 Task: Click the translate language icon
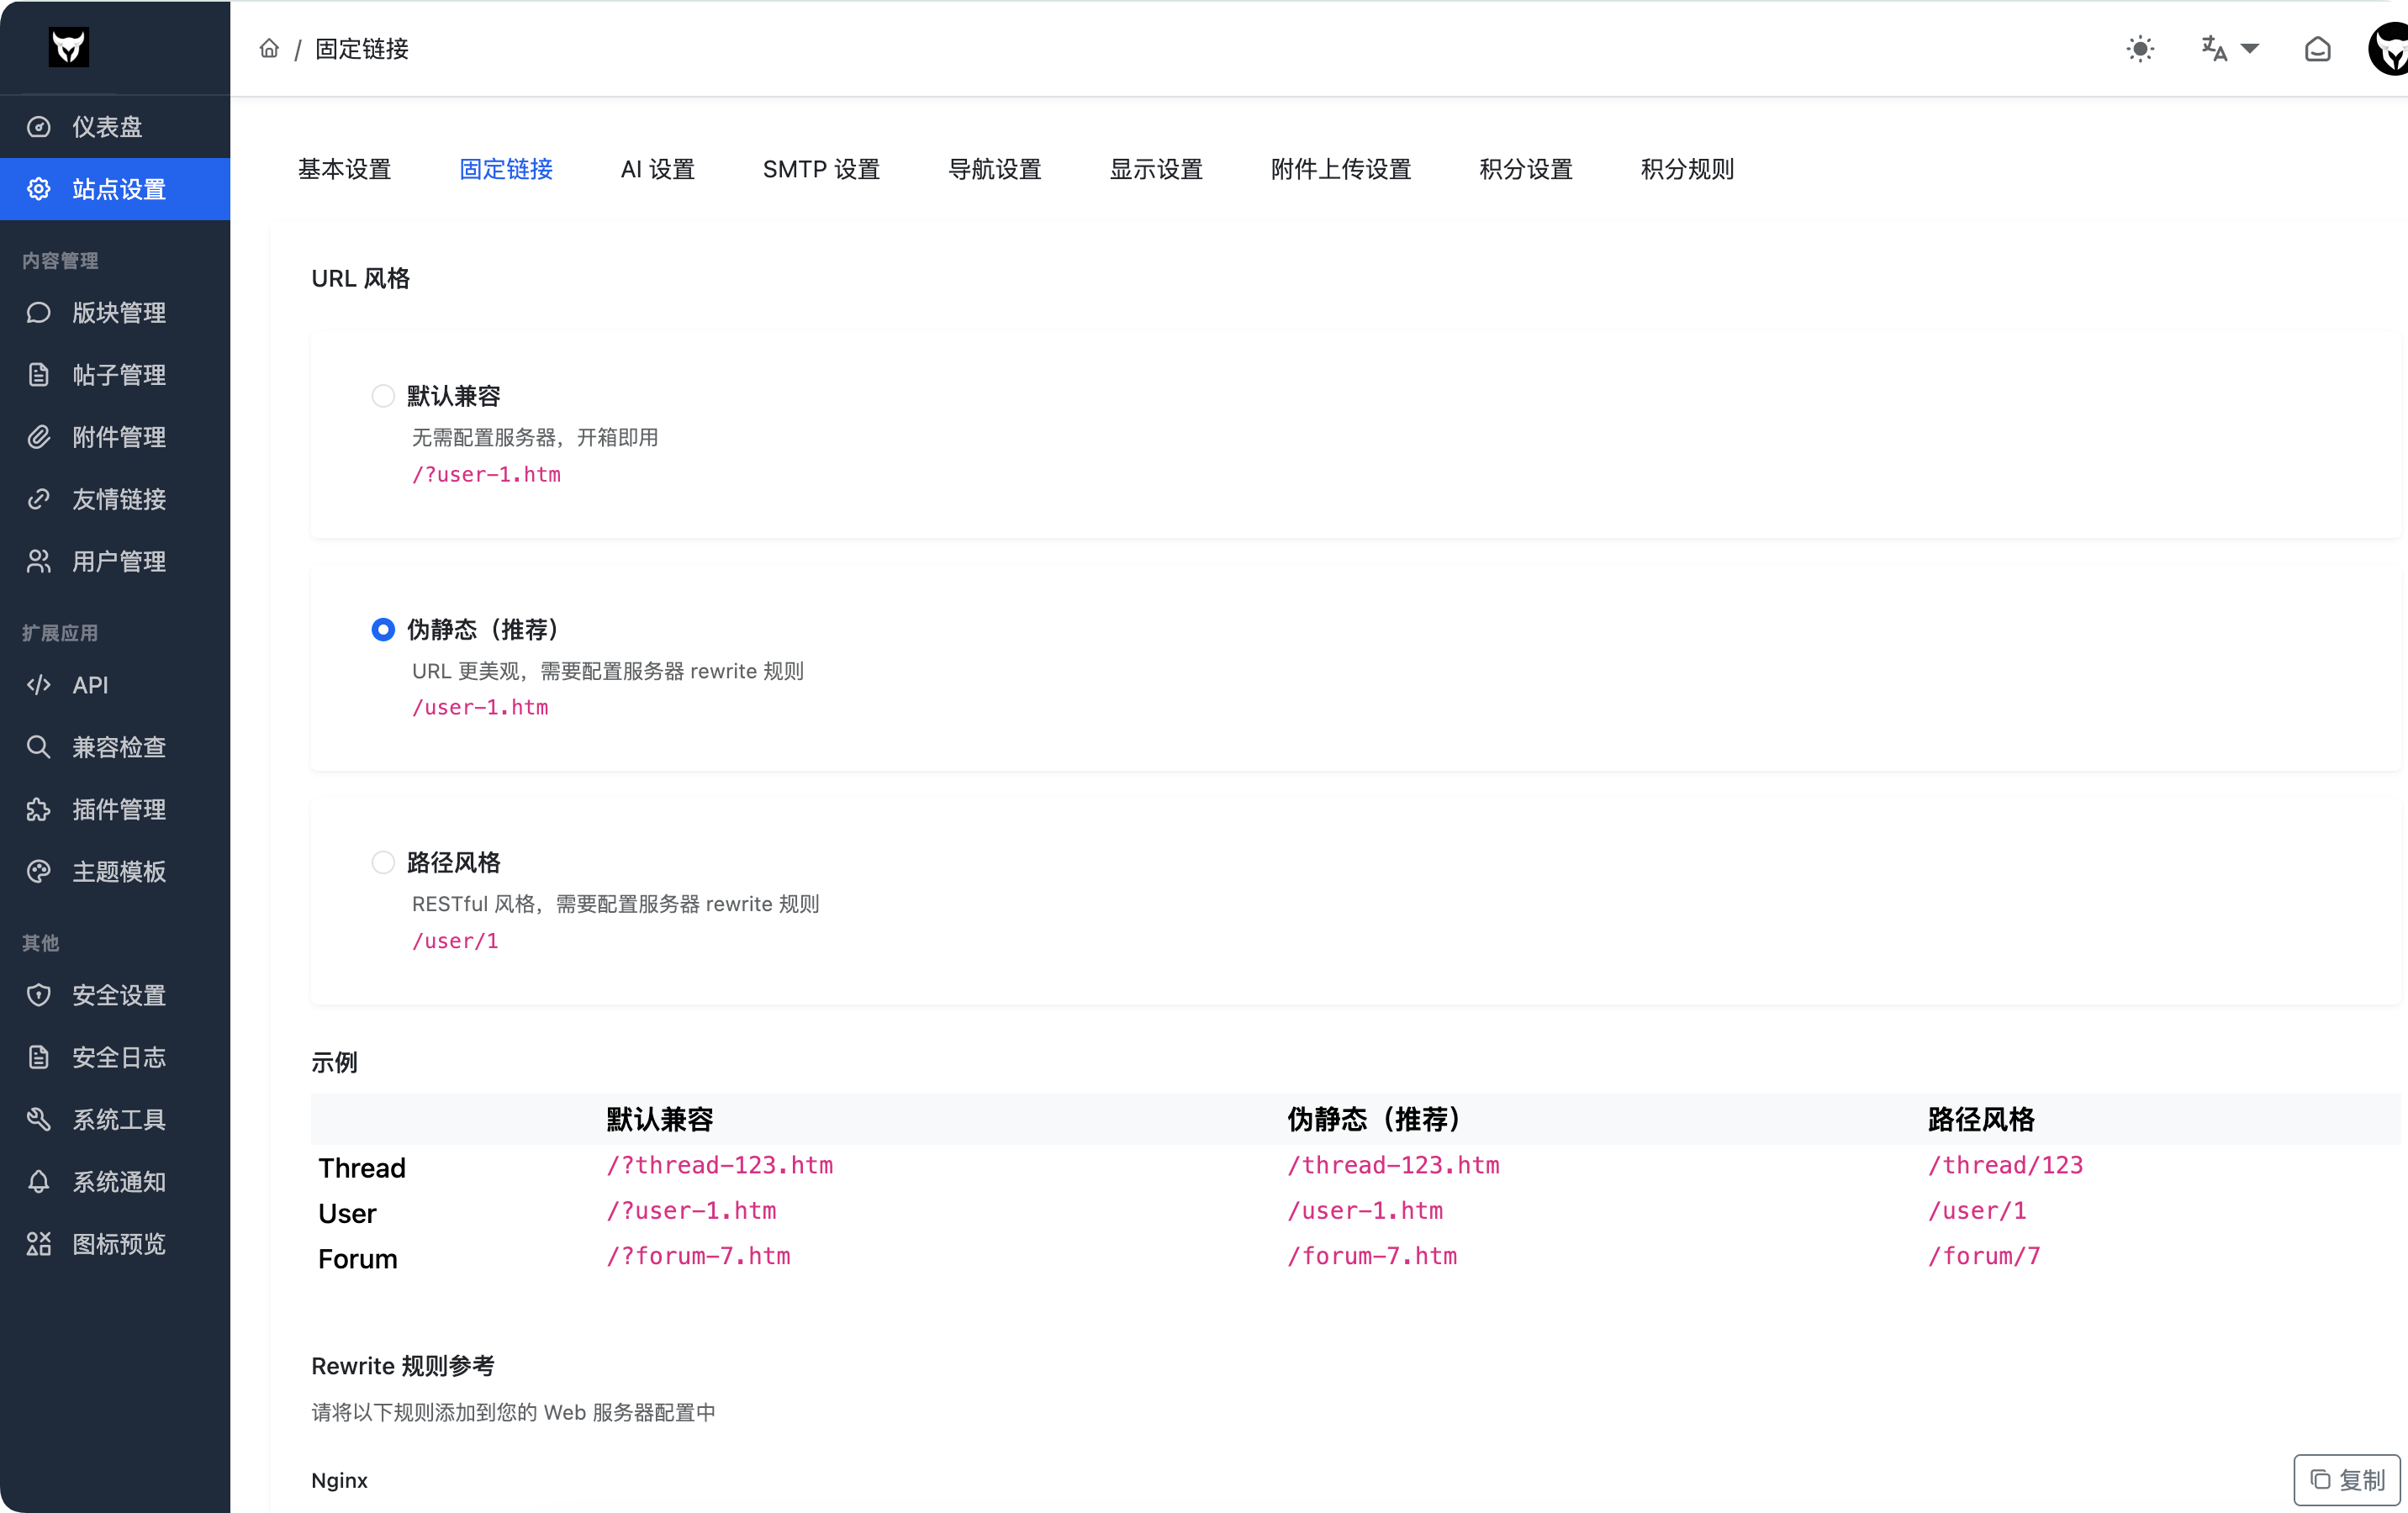(x=2214, y=49)
